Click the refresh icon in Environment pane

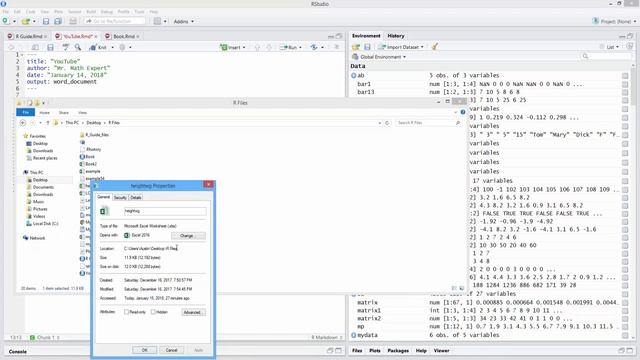[x=630, y=47]
